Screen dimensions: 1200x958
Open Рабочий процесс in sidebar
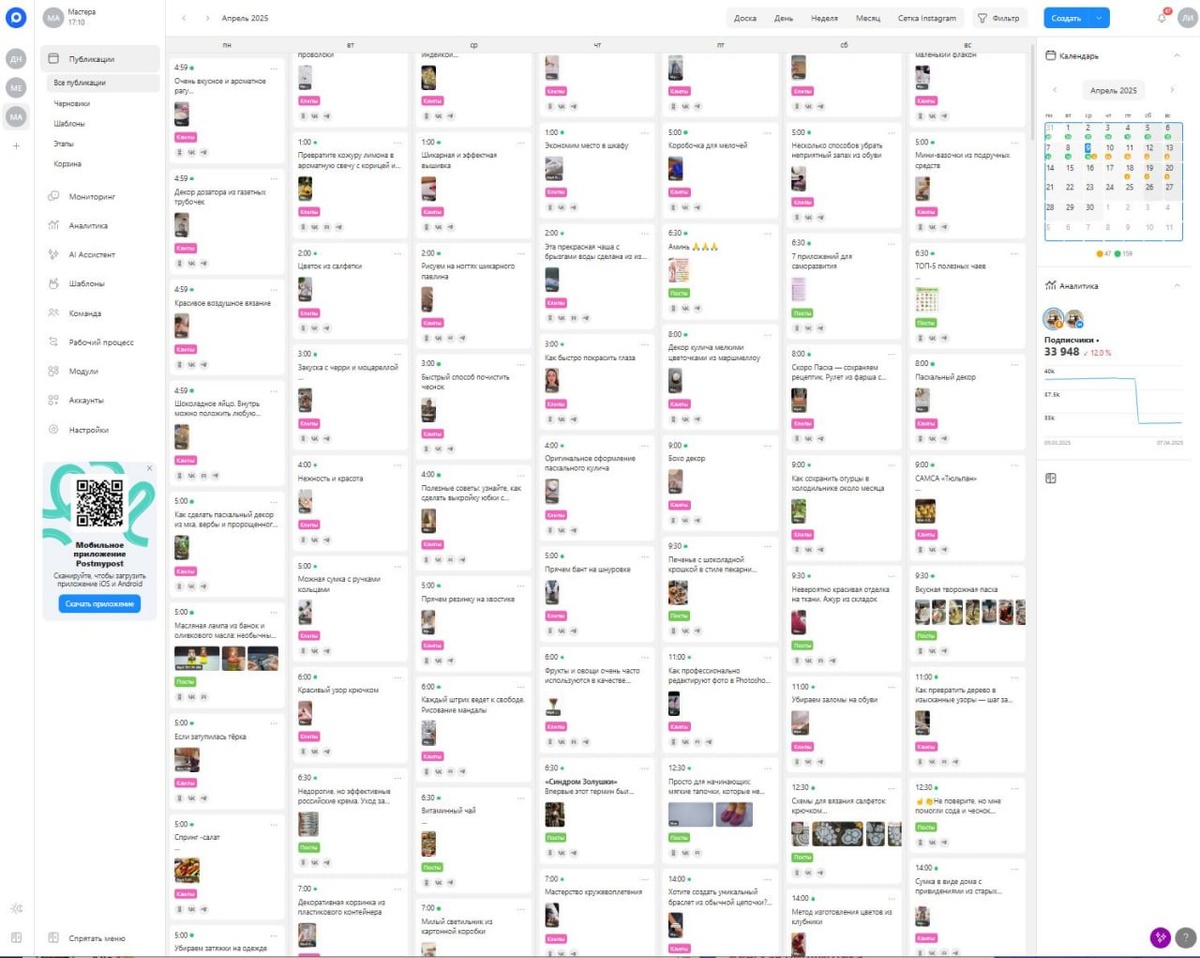[100, 342]
